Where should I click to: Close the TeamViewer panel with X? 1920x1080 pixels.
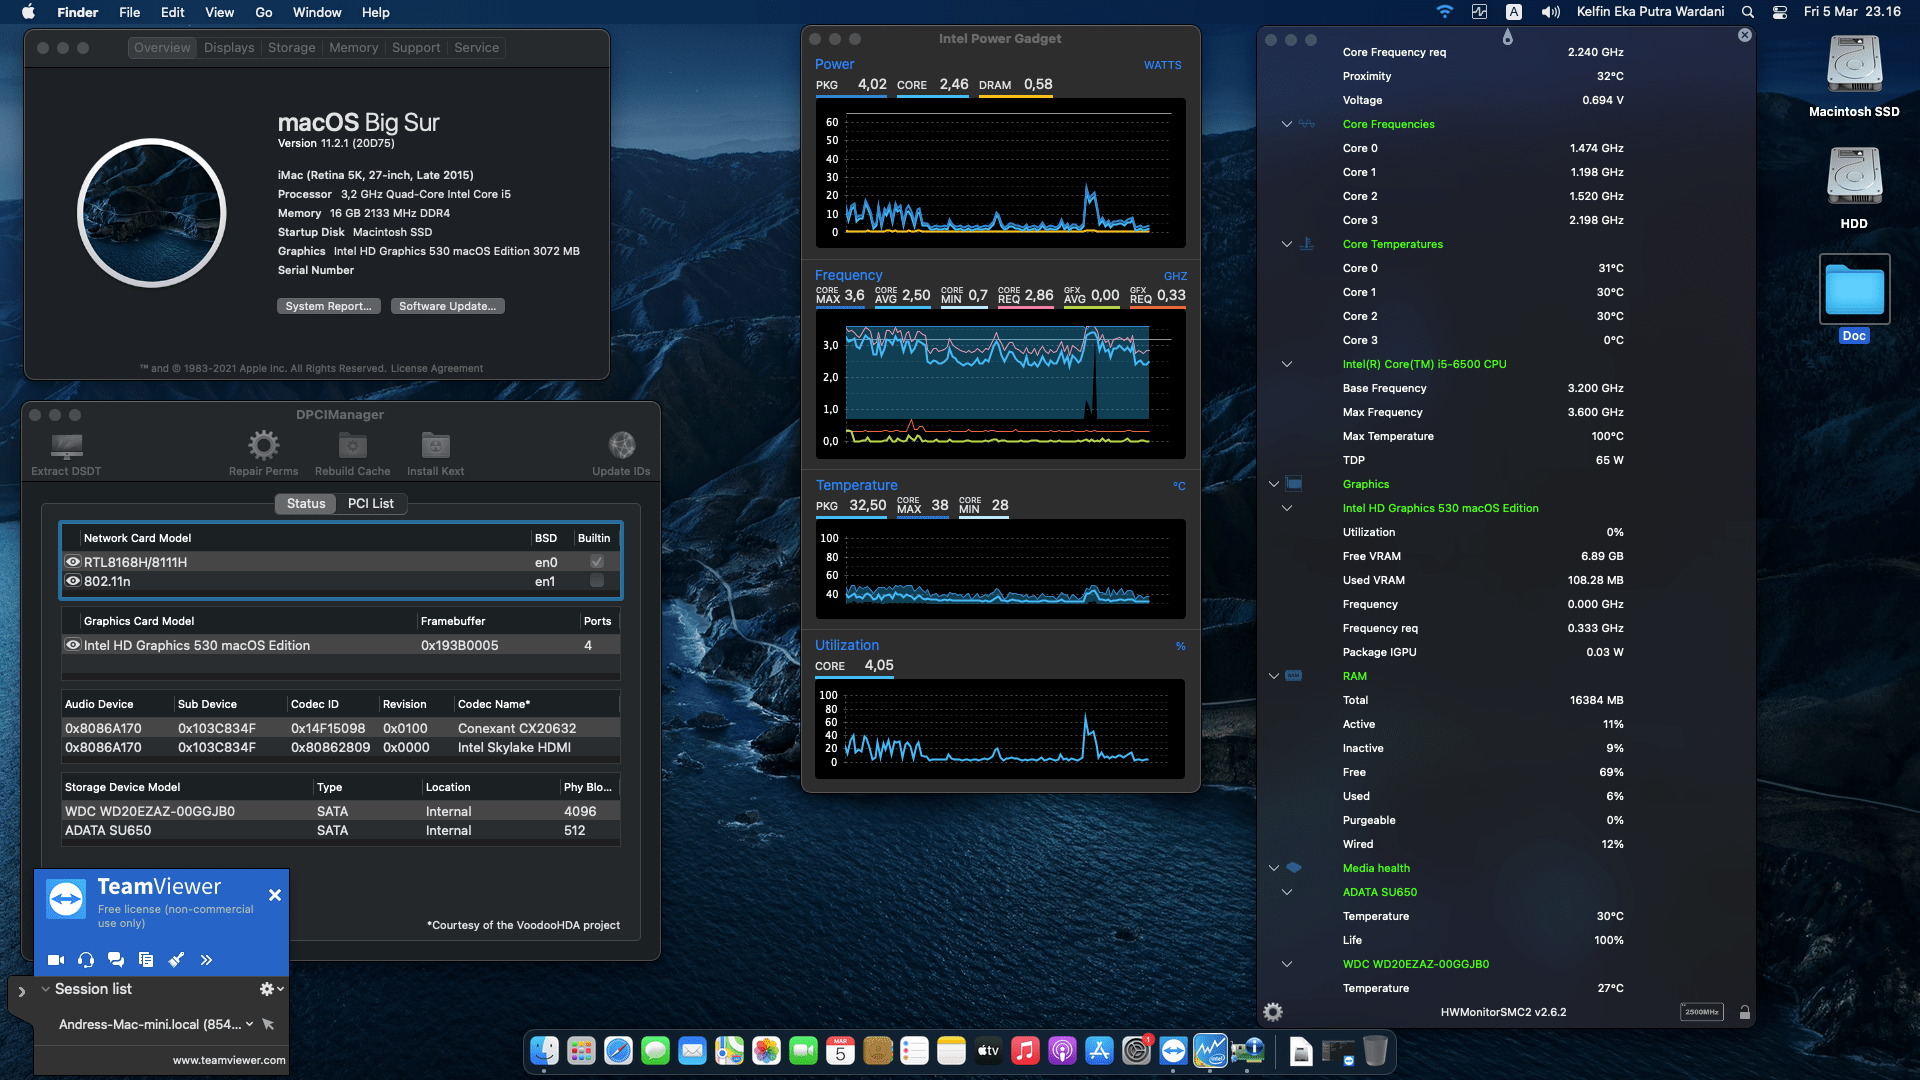click(x=275, y=895)
